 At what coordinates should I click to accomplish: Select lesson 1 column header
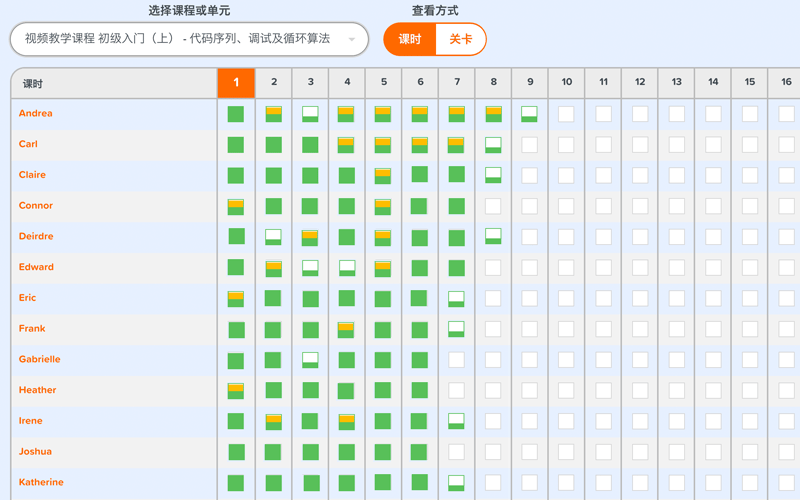click(x=236, y=83)
